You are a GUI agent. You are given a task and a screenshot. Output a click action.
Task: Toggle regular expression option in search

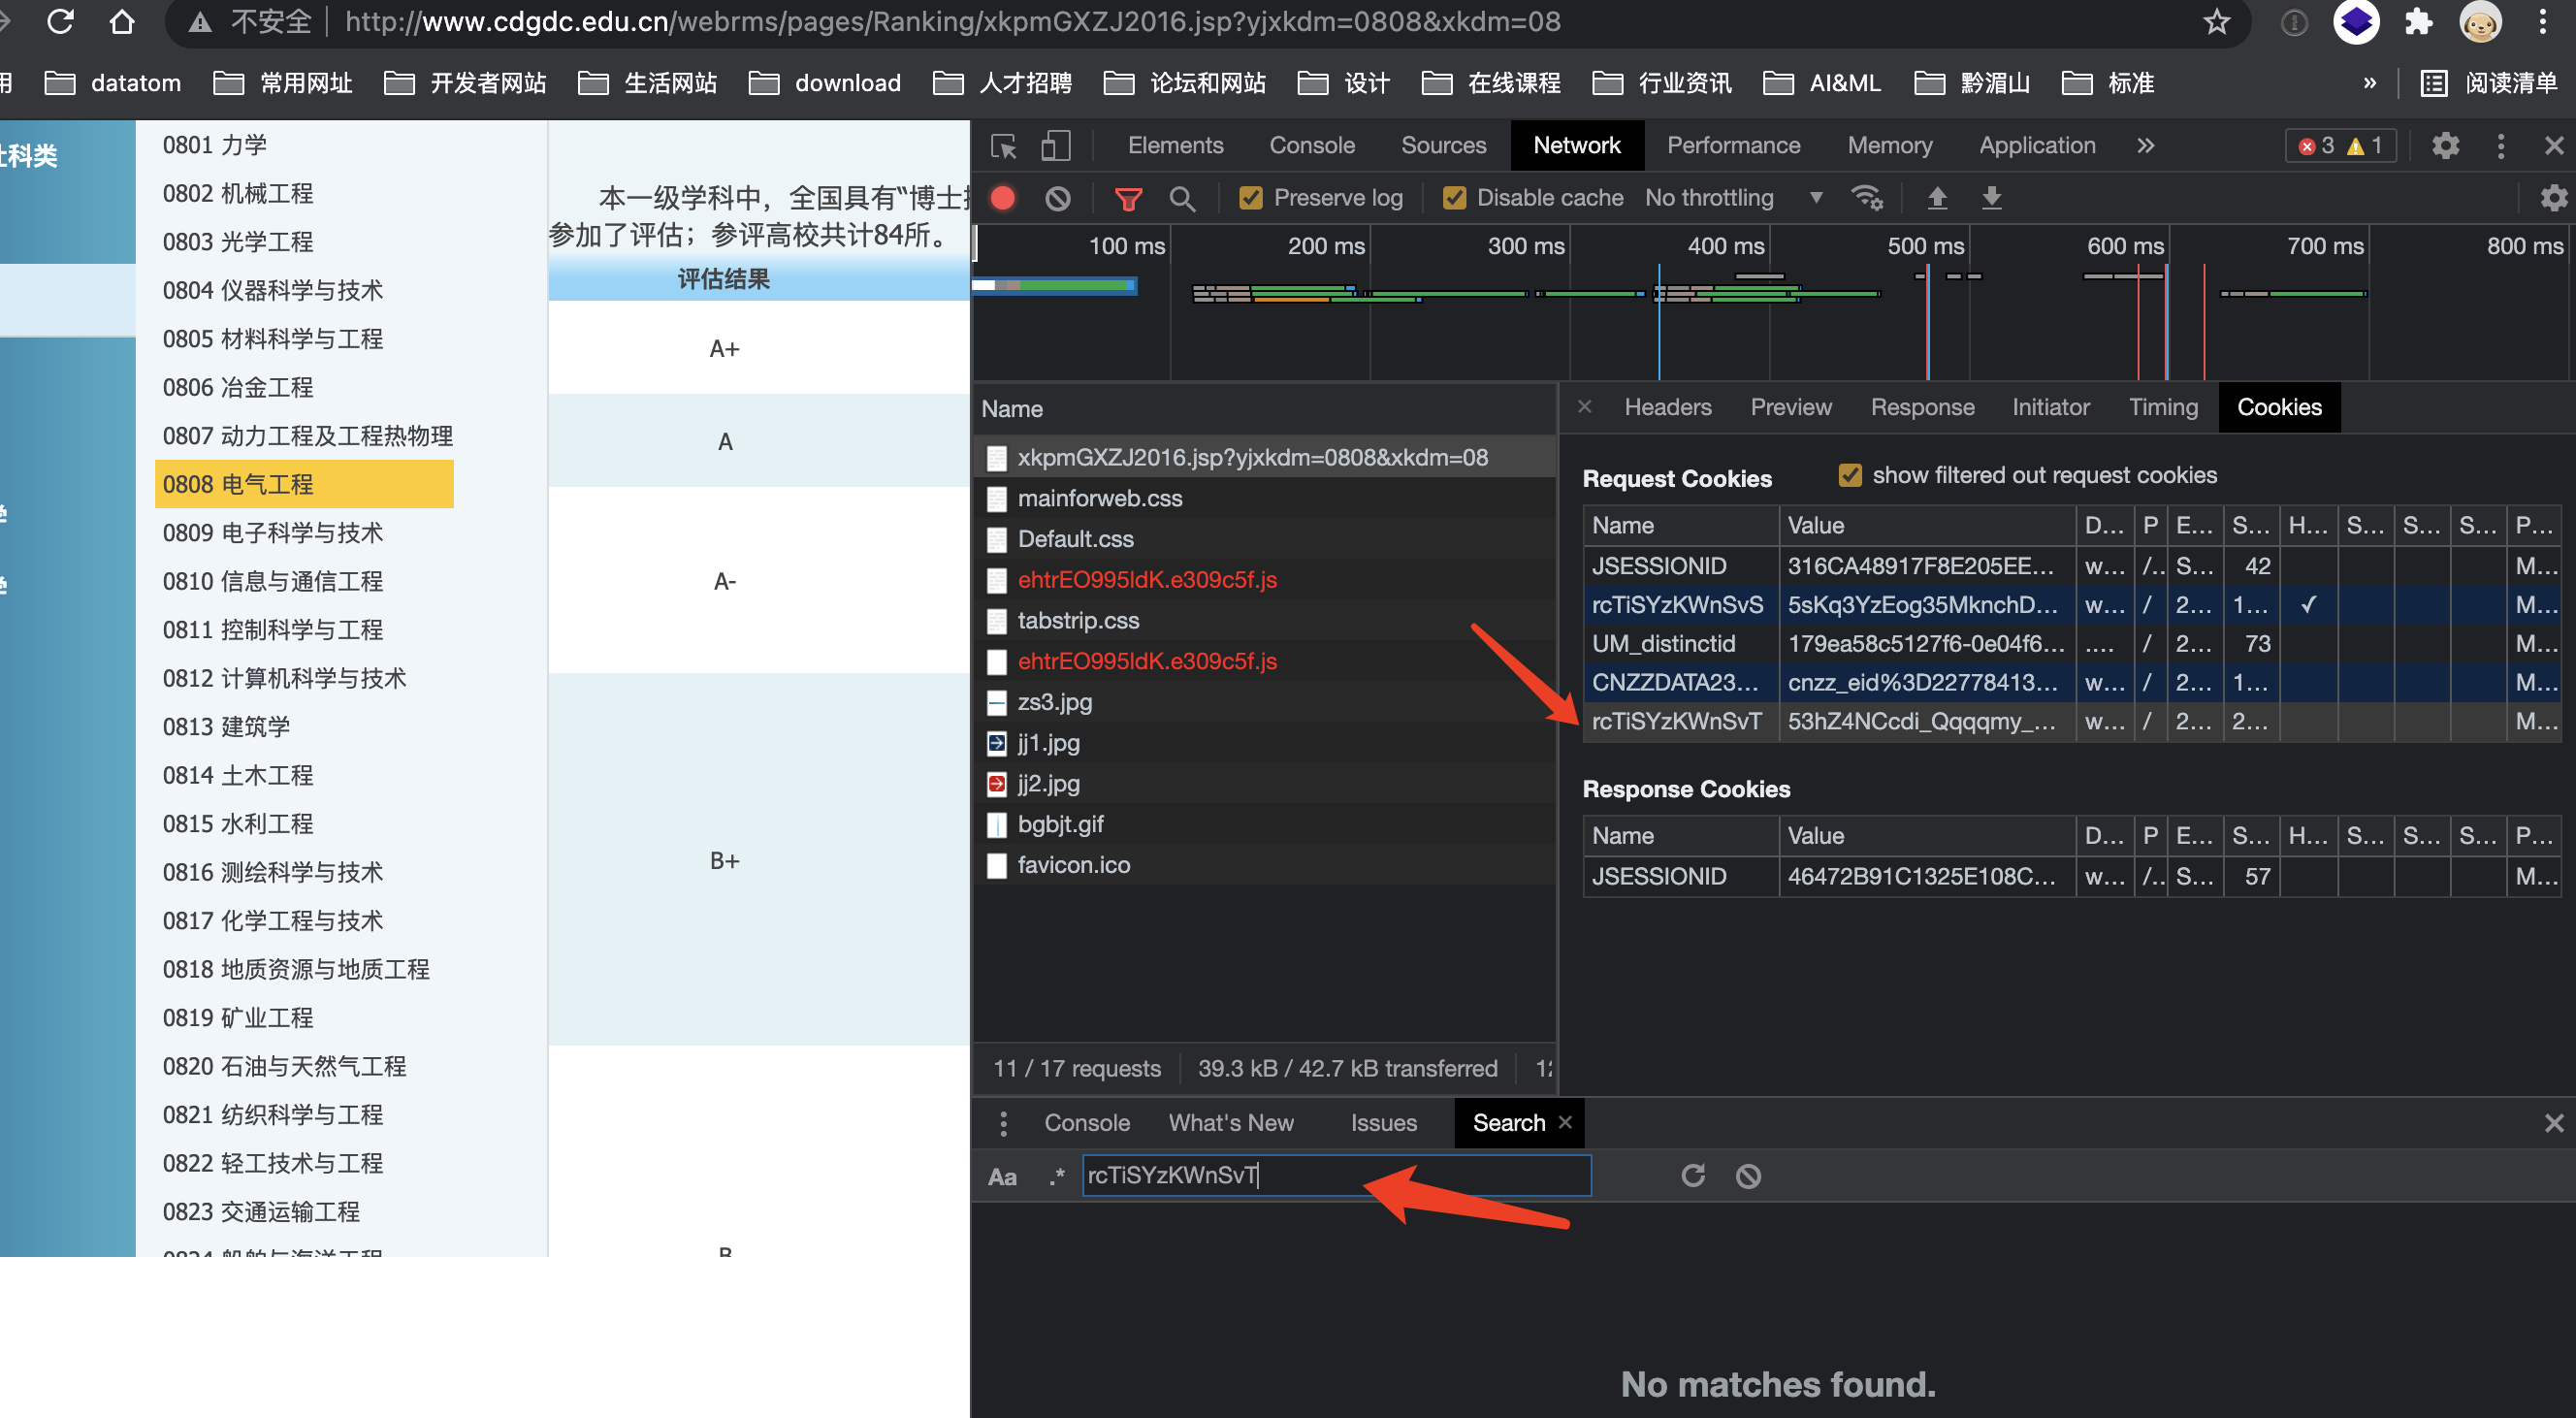(1057, 1177)
